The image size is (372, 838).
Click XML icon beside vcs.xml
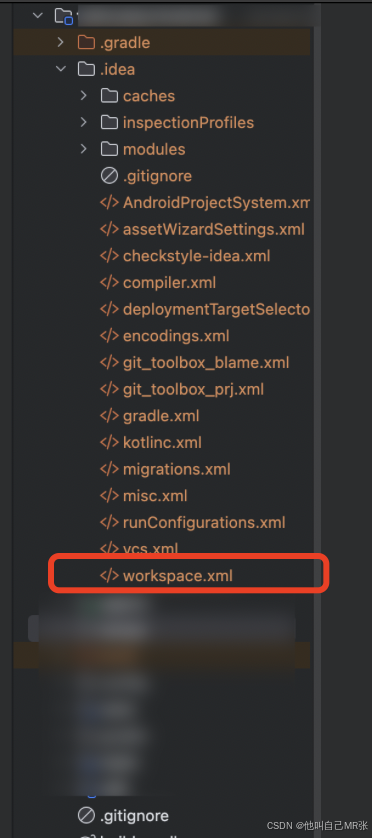tap(109, 548)
